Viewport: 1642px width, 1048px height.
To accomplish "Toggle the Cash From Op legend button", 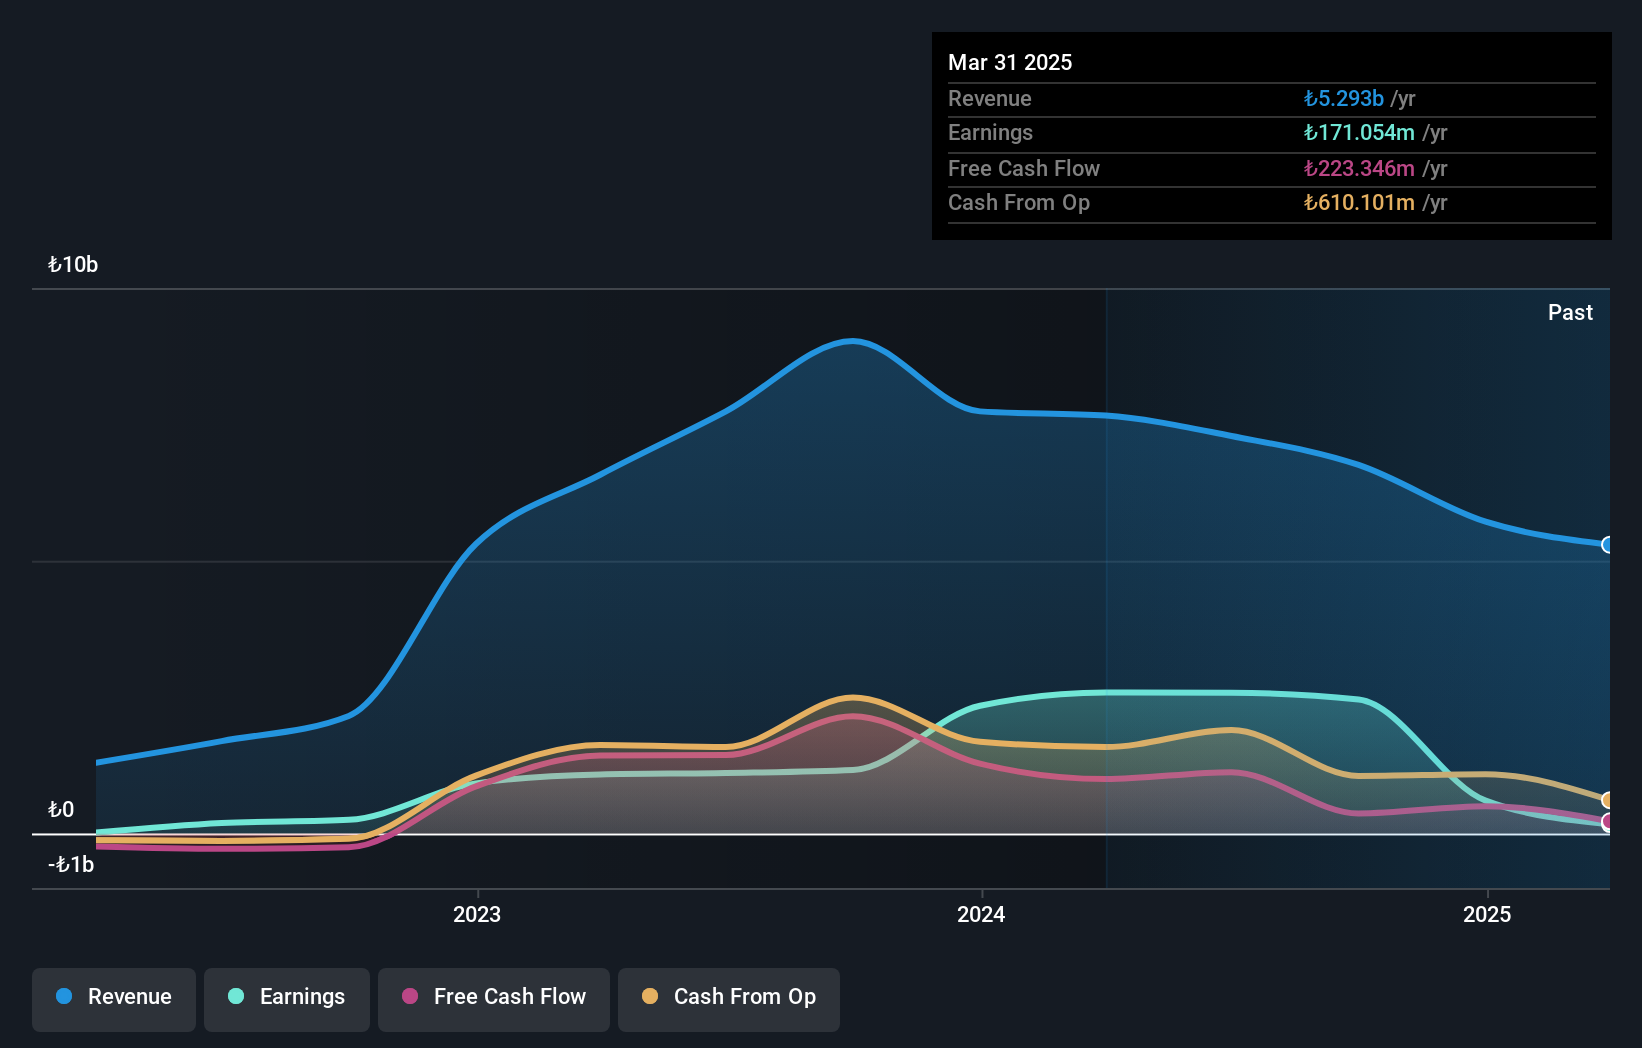I will pos(729,999).
